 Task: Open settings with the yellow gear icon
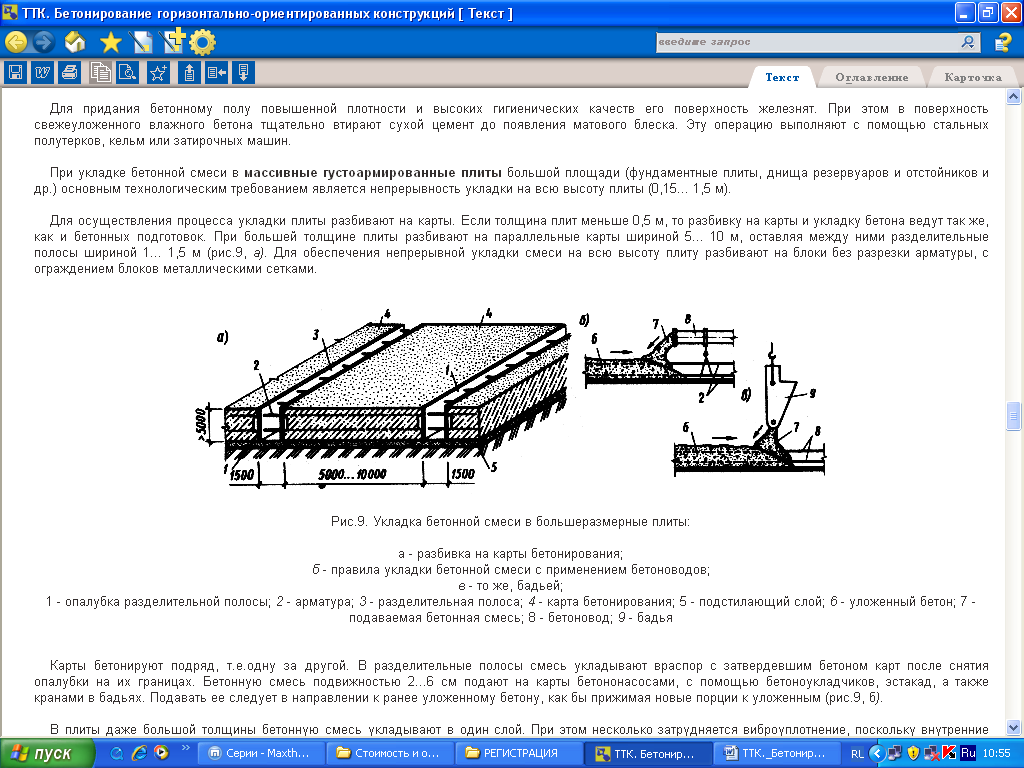click(x=202, y=42)
